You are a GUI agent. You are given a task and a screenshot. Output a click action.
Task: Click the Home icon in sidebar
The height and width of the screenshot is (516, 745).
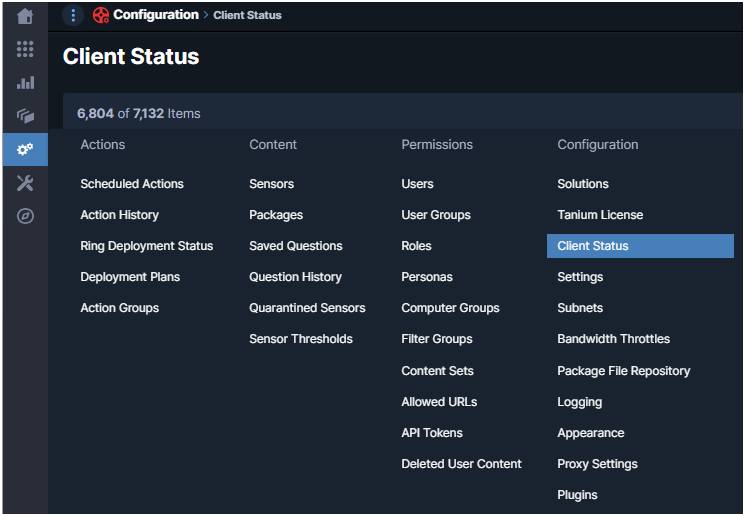coord(25,16)
